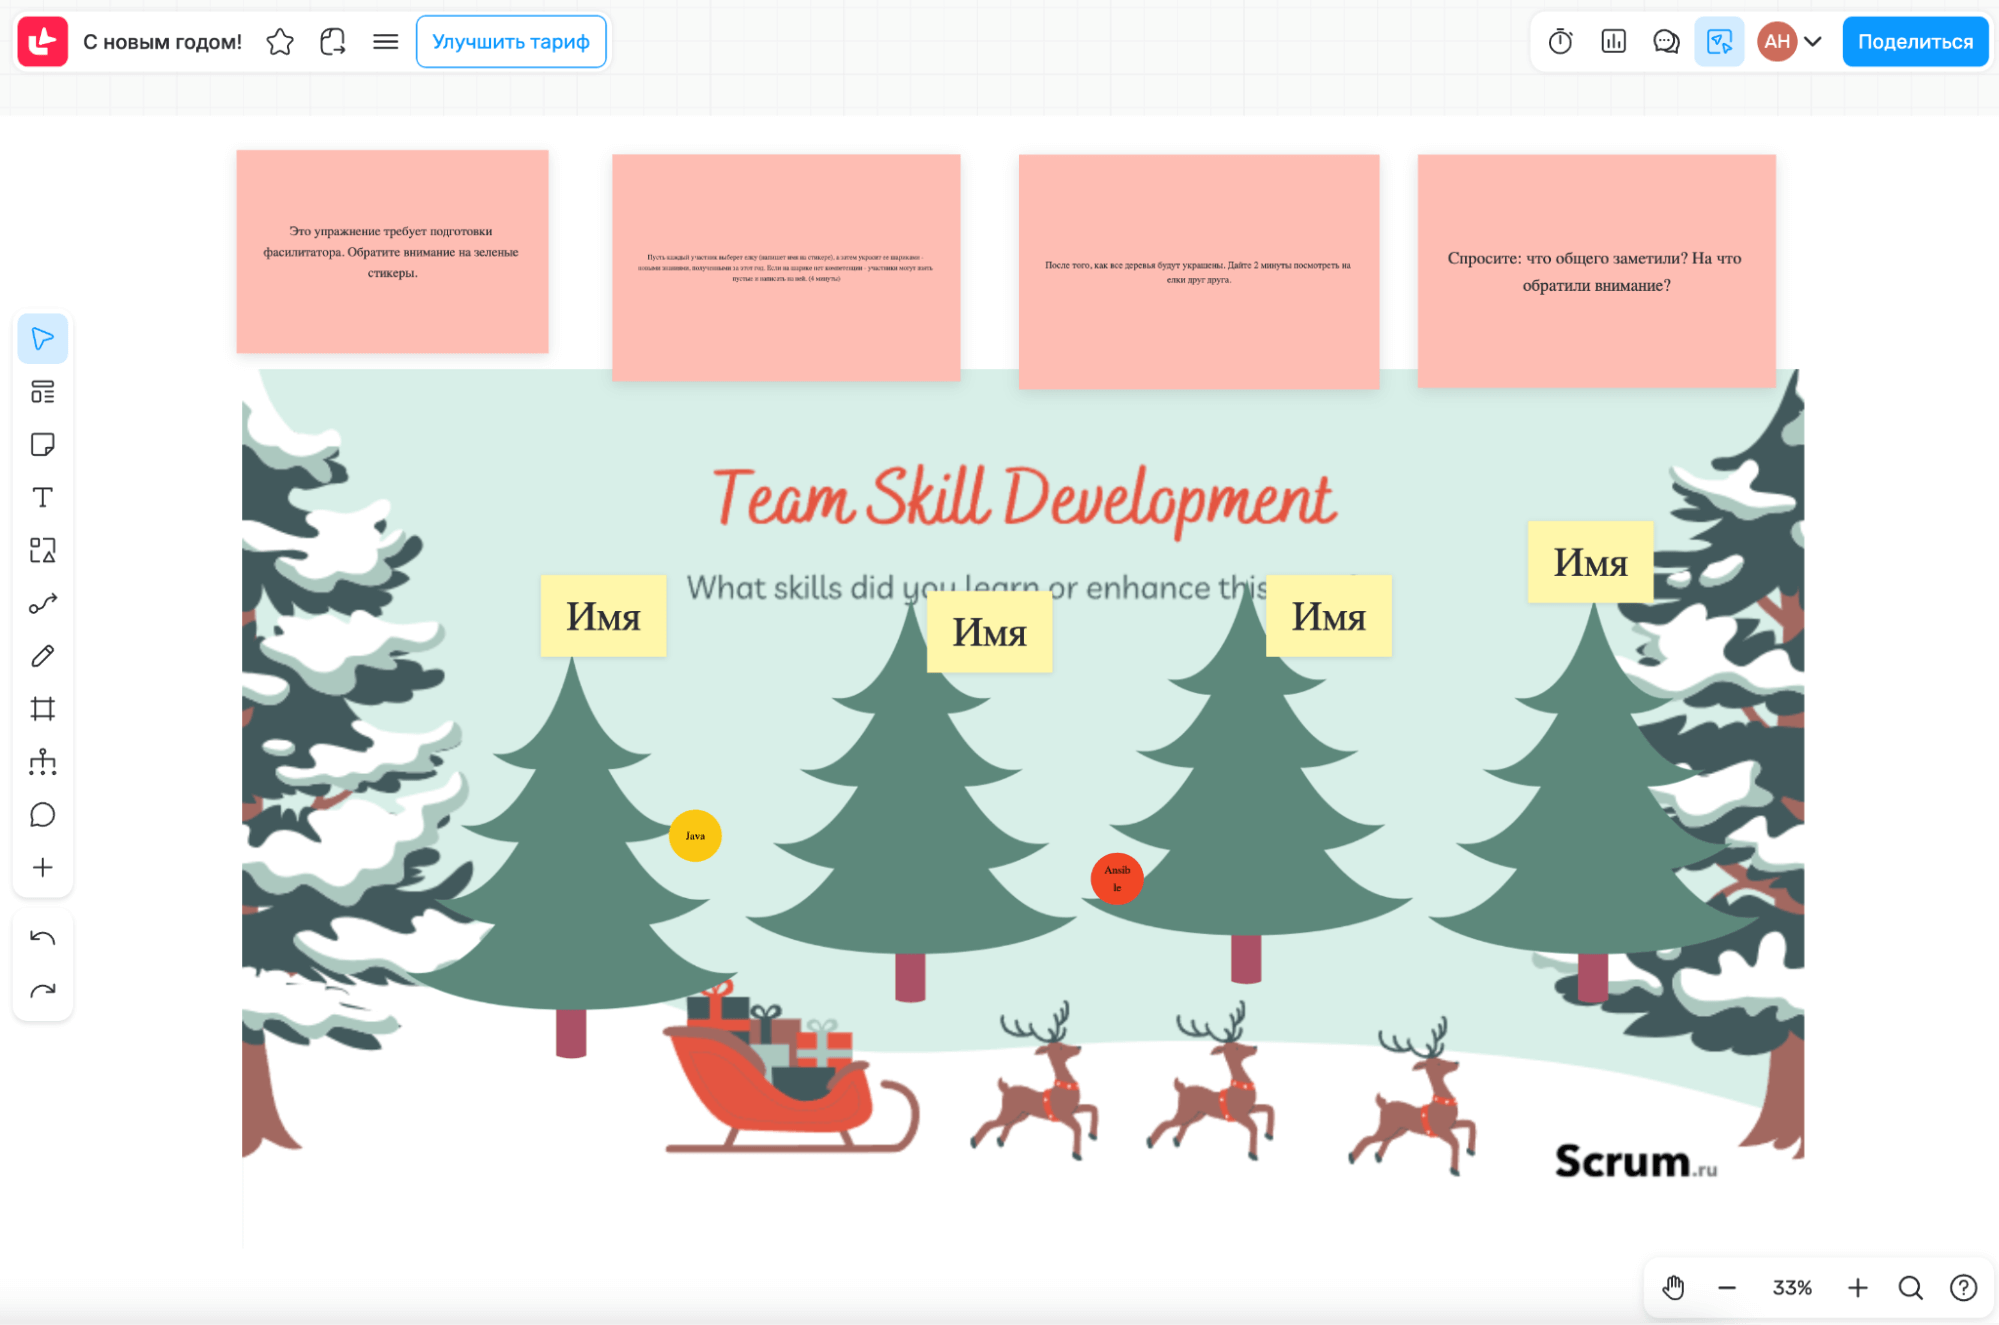Open more tools plus button
Viewport: 1999px width, 1325px height.
point(42,868)
